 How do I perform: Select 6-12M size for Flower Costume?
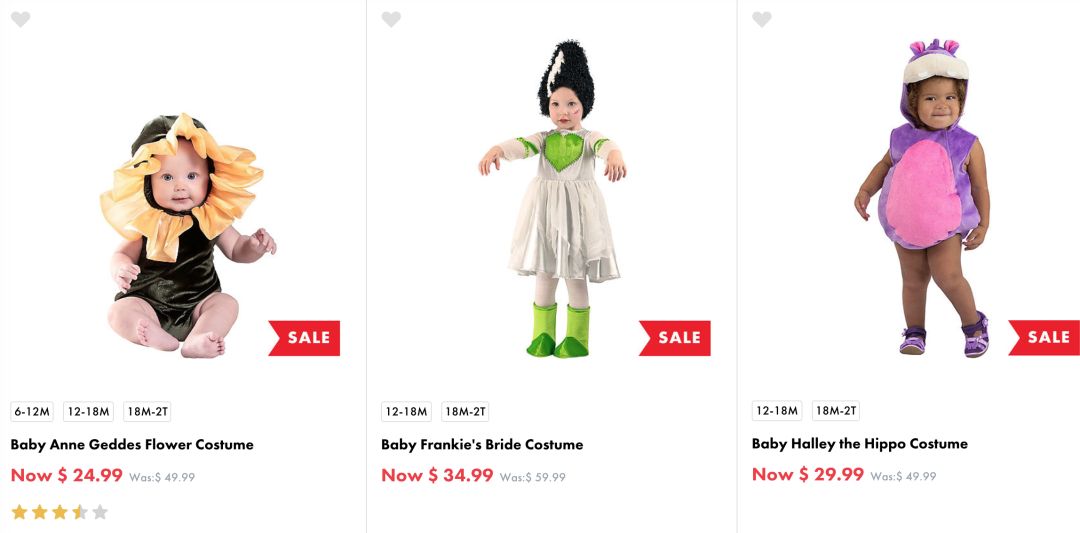32,412
